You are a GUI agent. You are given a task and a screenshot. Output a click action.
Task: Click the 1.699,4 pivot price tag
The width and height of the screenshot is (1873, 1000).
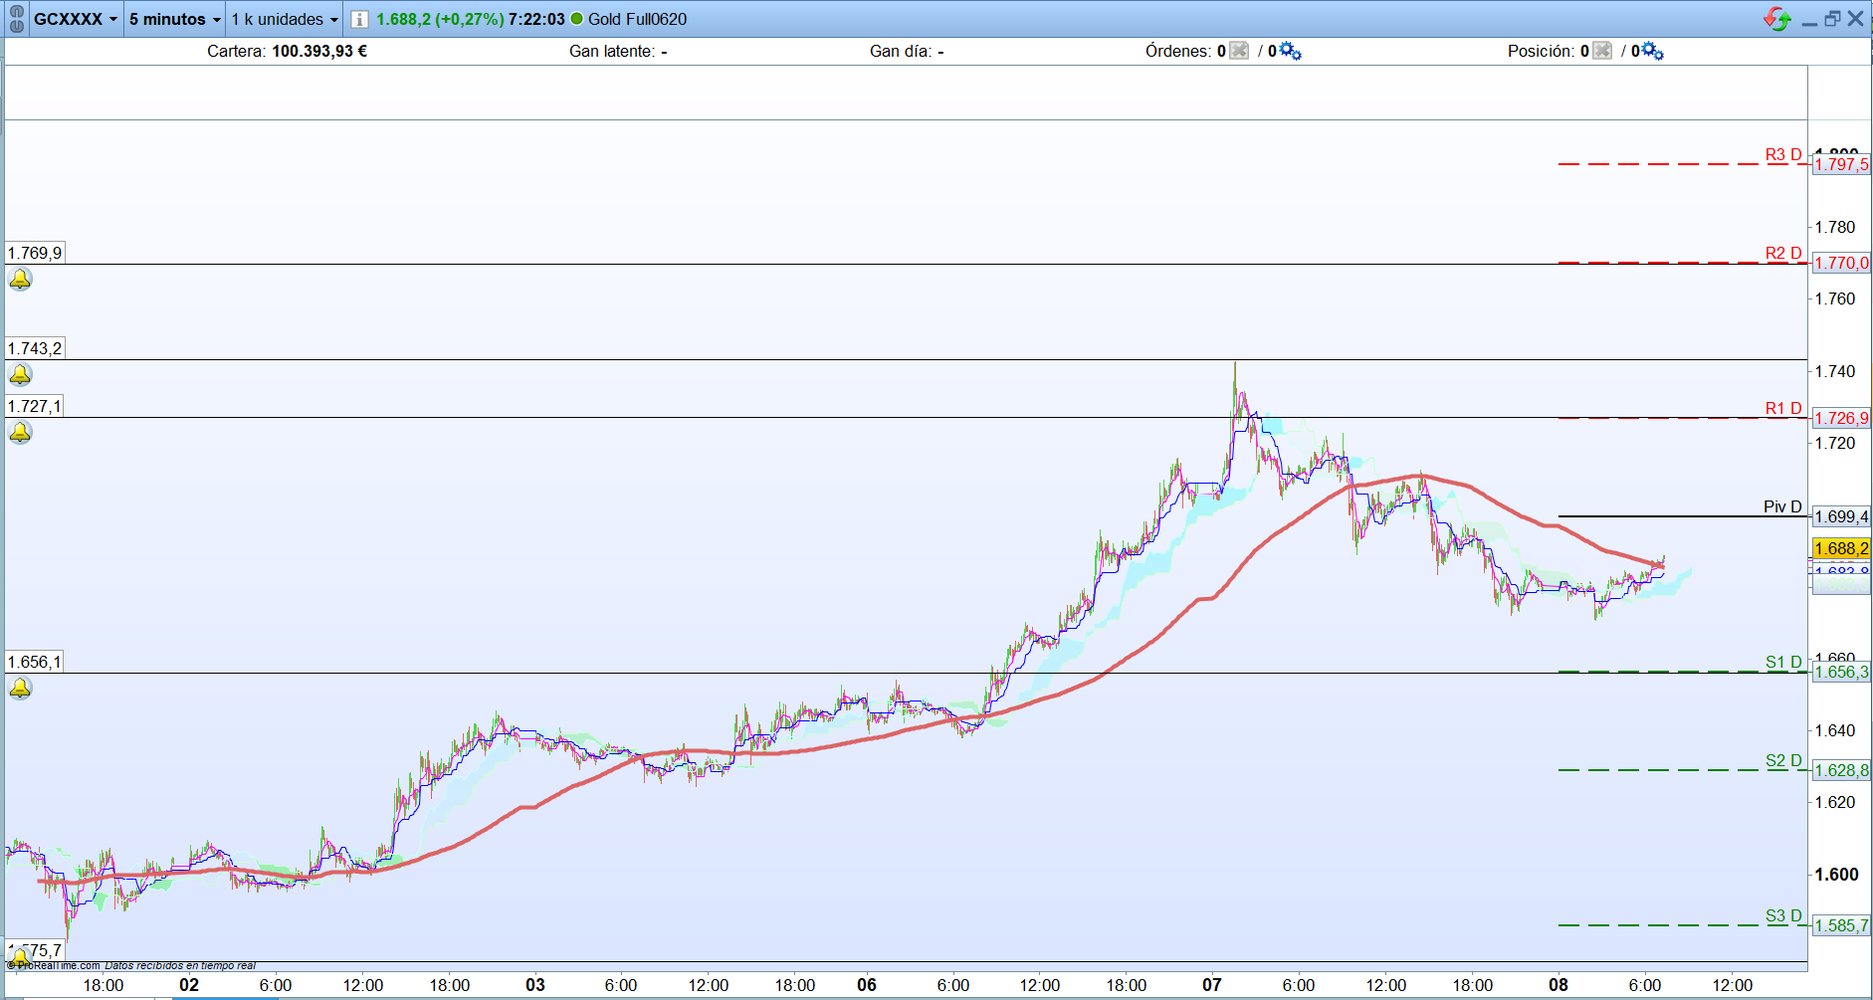tap(1841, 517)
